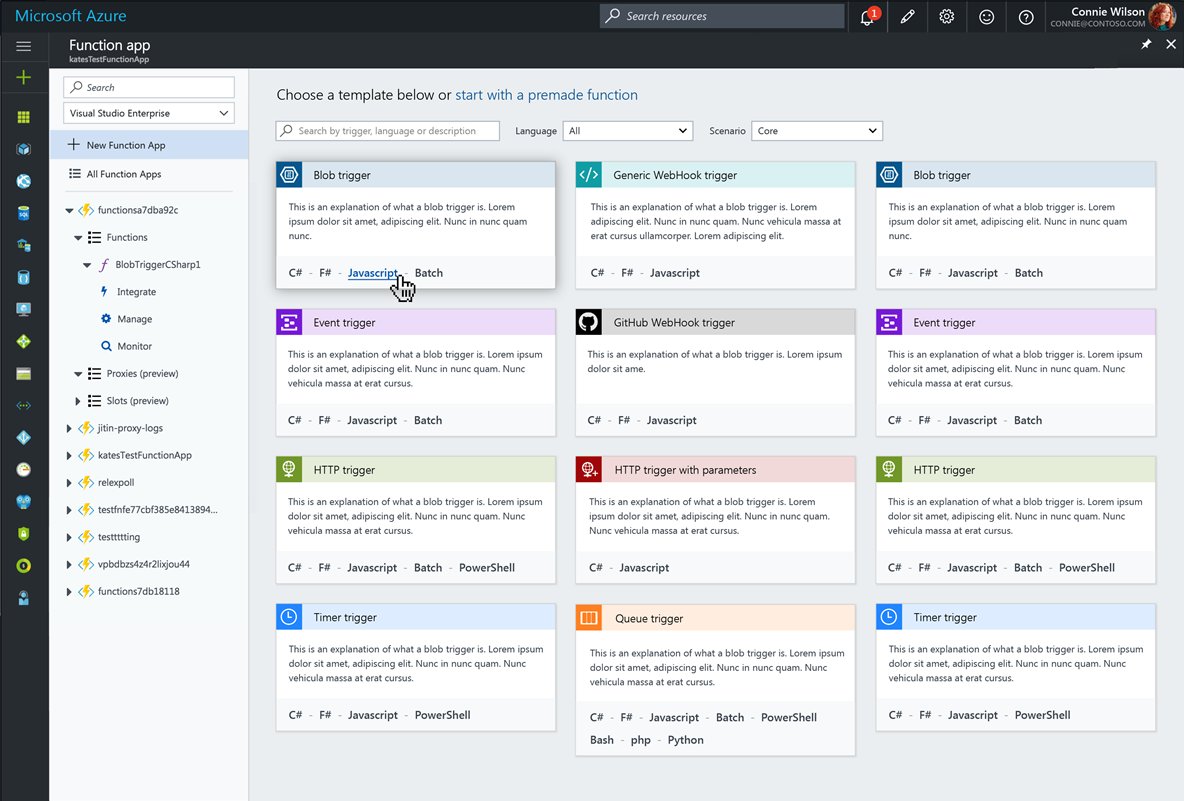Open Virtual networks dotted arrows icon
1184x801 pixels.
[23, 405]
